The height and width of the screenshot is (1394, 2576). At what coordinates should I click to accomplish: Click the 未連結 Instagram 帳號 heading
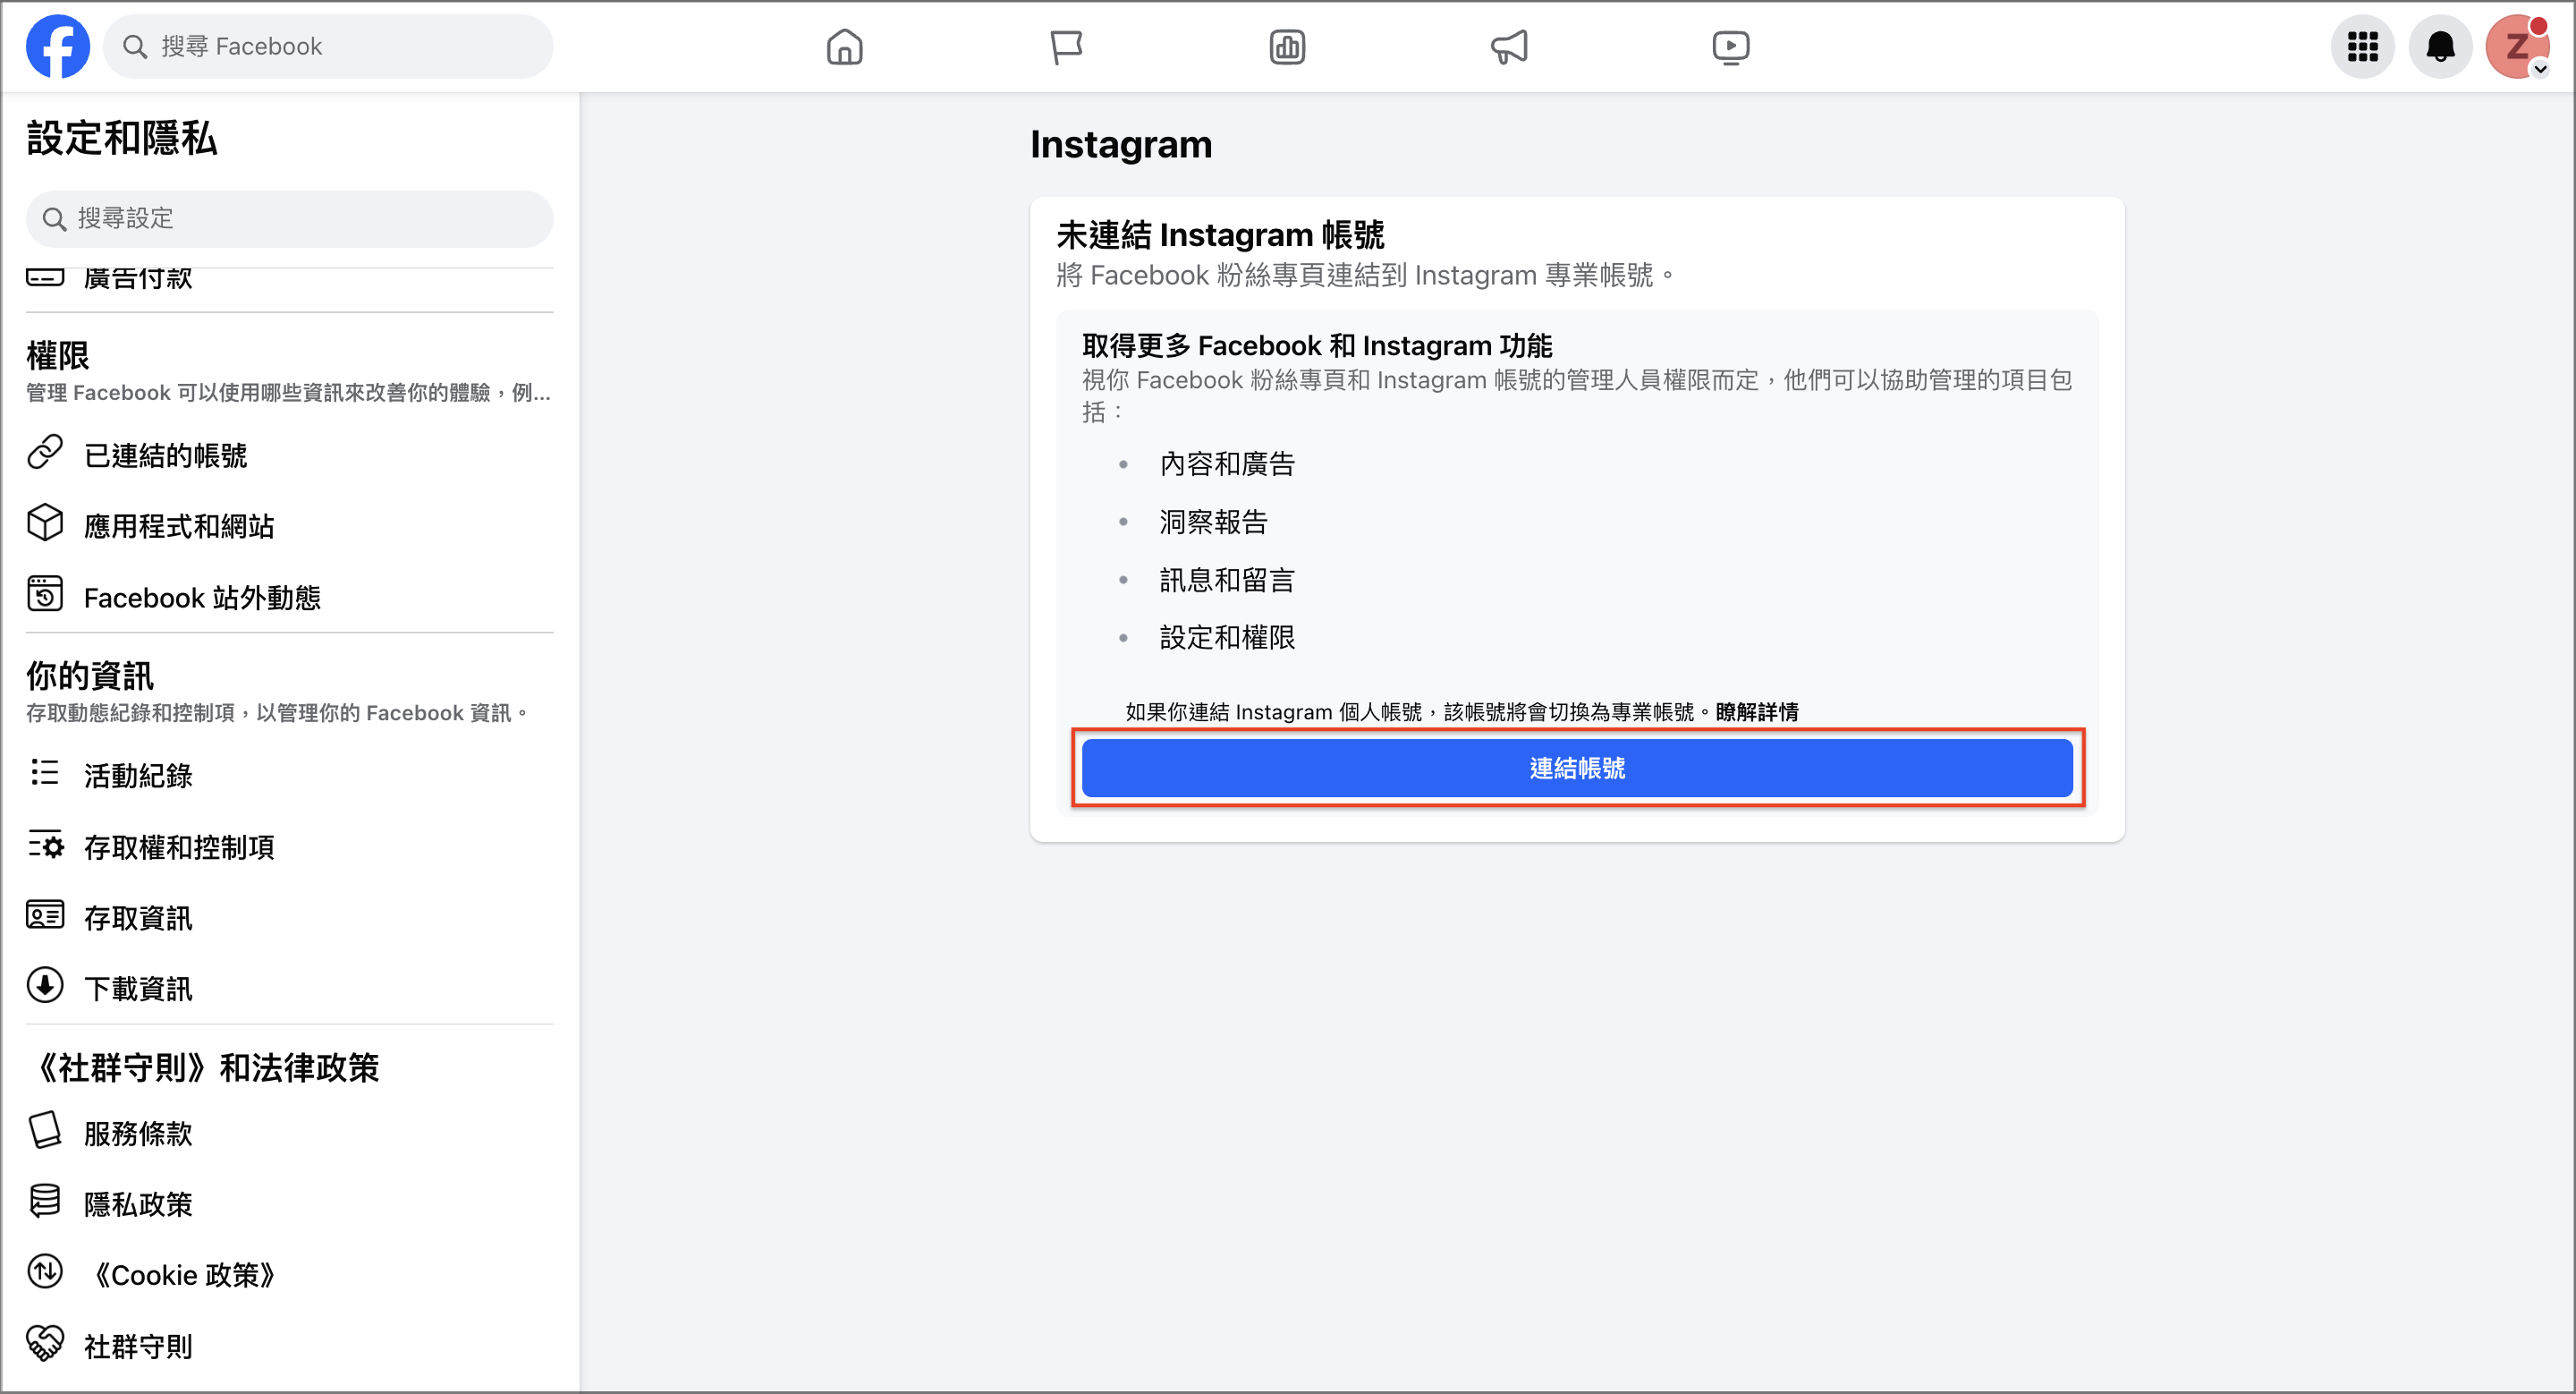(x=1220, y=235)
